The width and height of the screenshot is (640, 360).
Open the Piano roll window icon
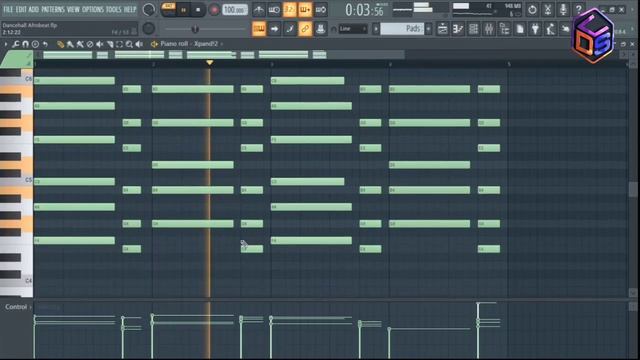(x=458, y=29)
